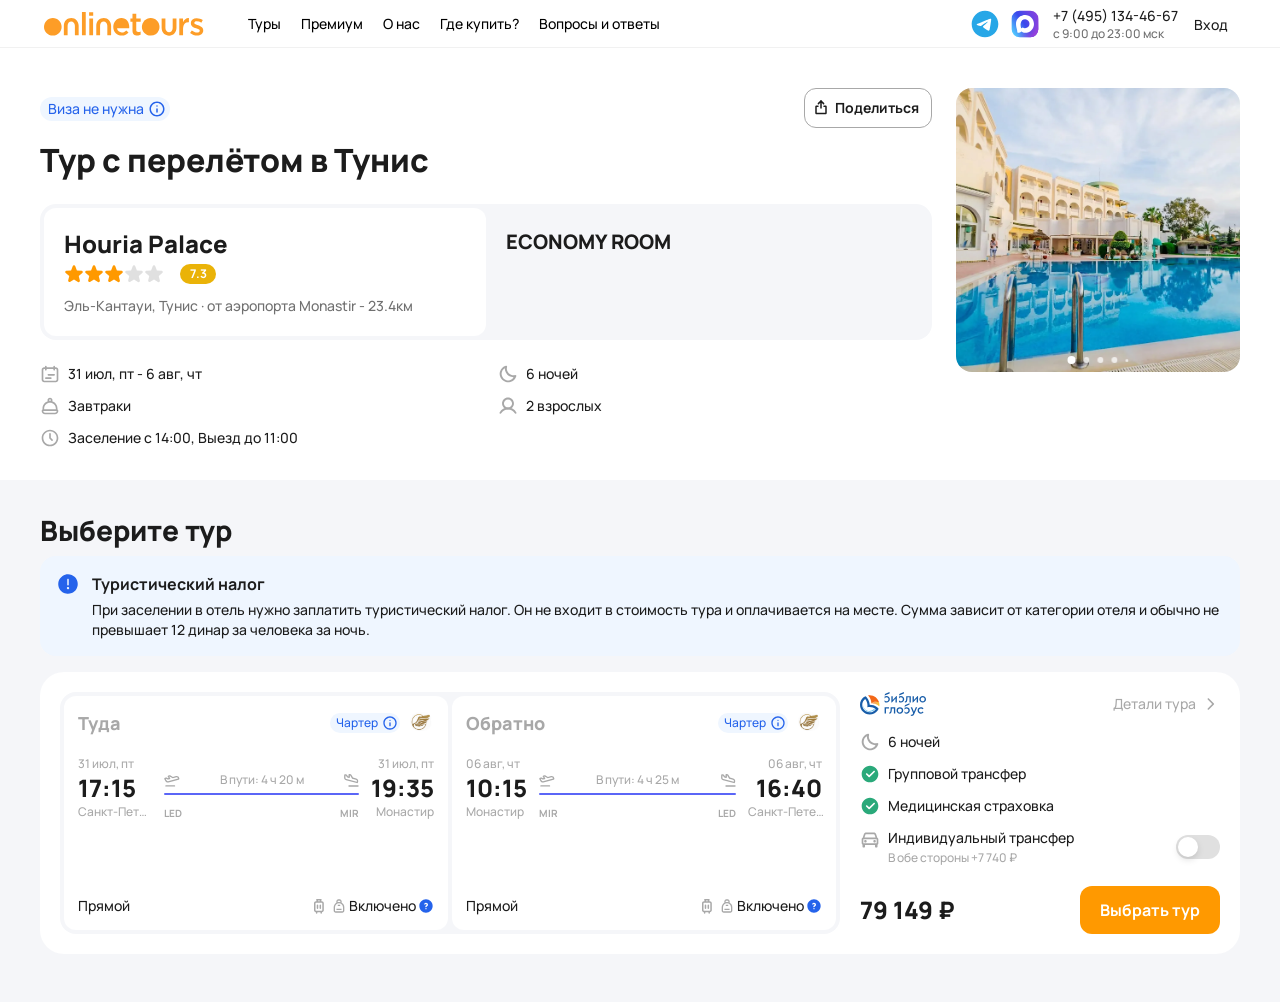The height and width of the screenshot is (1002, 1280).
Task: Click the Библио Глобус operator logo
Action: 893,704
